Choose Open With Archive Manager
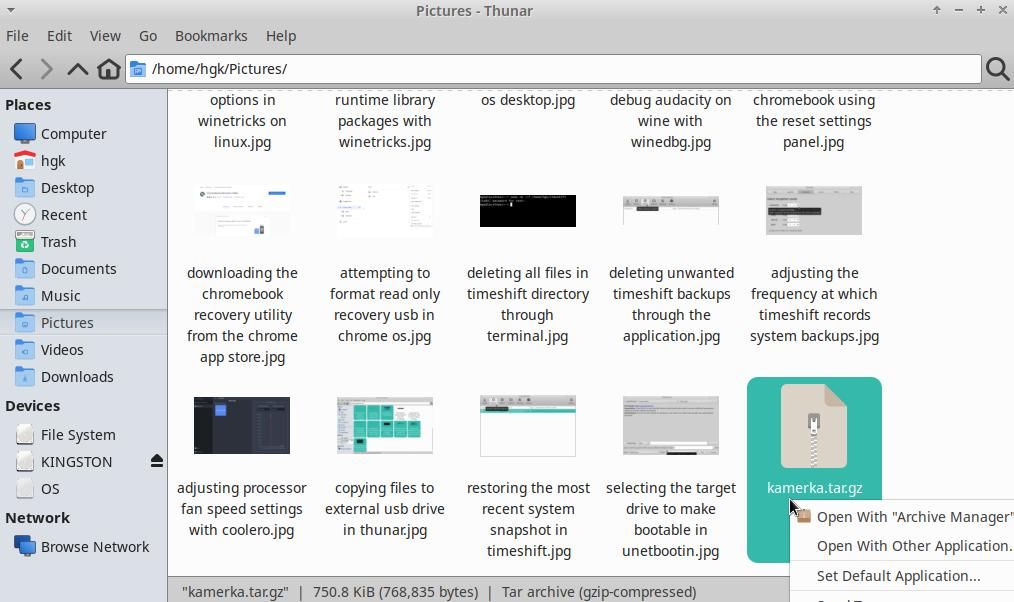1014x602 pixels. [912, 517]
